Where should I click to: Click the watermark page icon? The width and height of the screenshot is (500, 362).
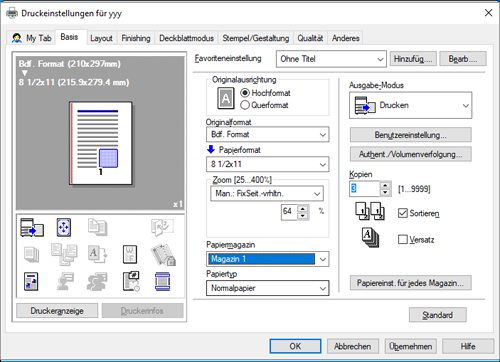pos(130,254)
